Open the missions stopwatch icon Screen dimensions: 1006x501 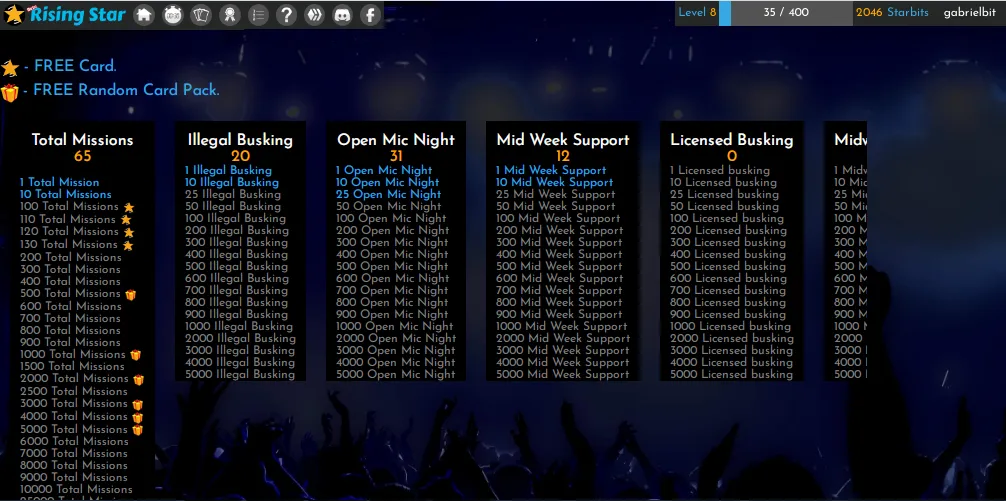point(173,15)
